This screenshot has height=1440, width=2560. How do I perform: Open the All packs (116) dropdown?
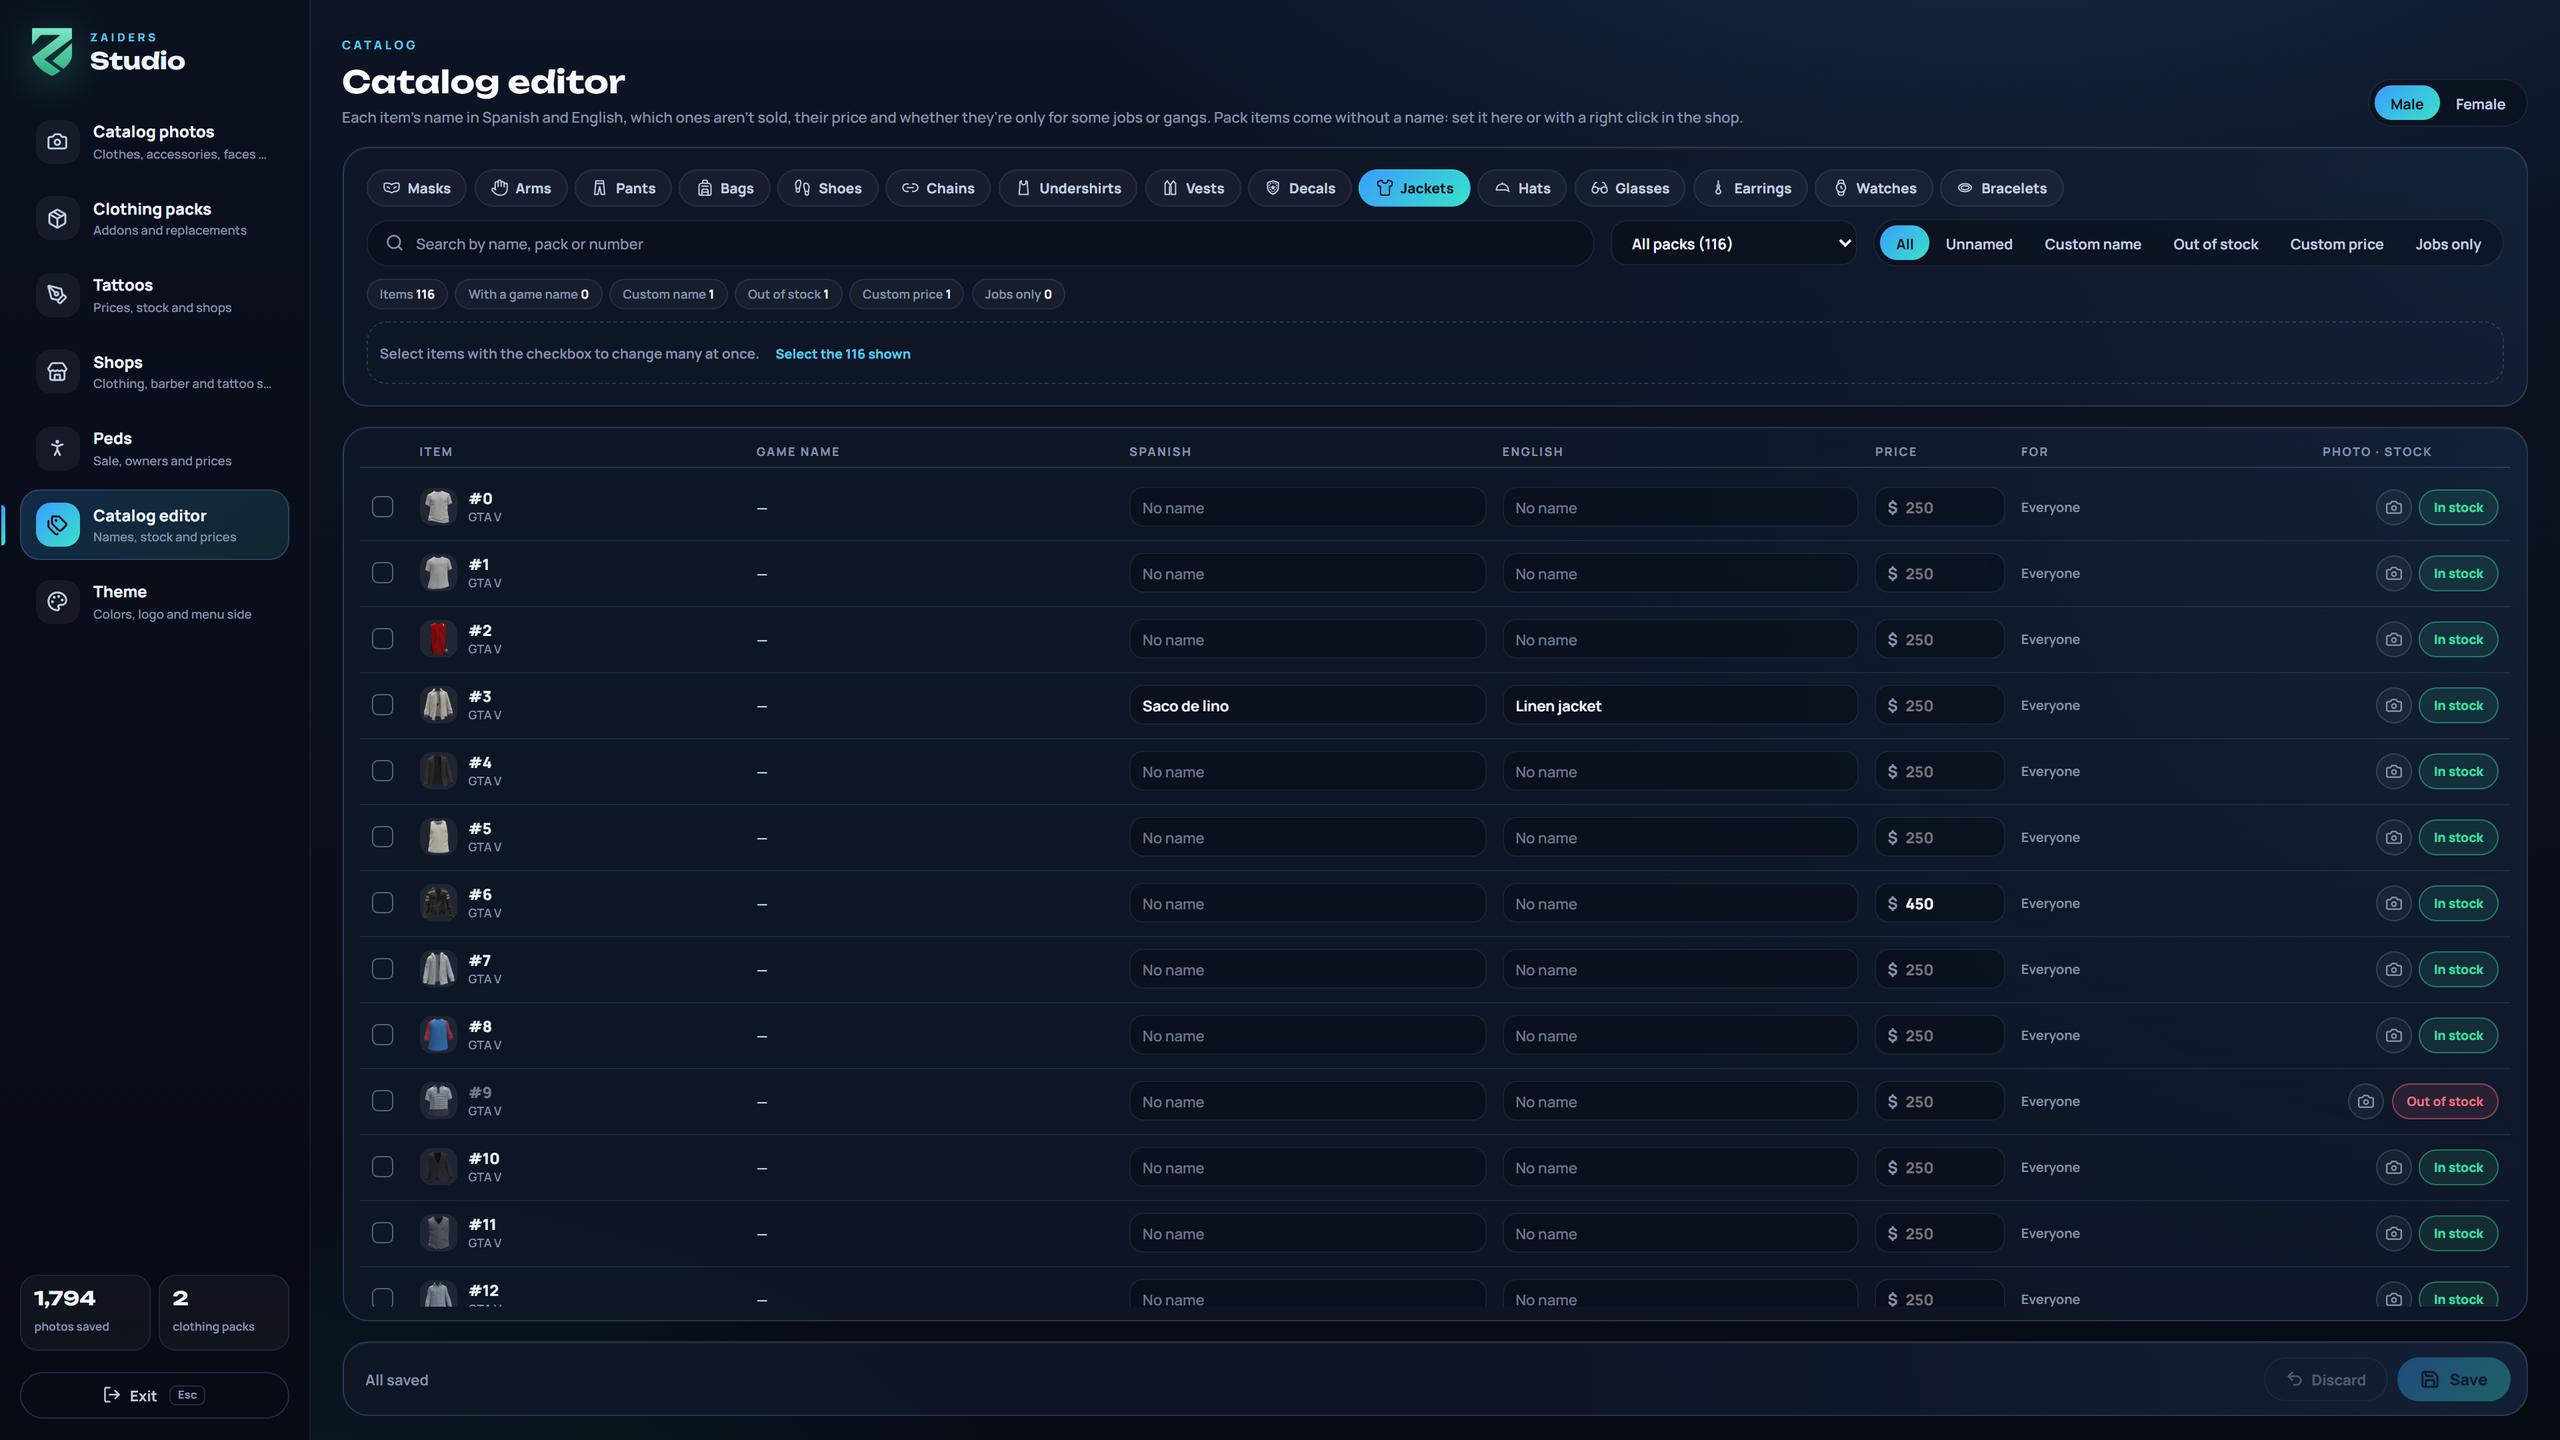(1736, 244)
